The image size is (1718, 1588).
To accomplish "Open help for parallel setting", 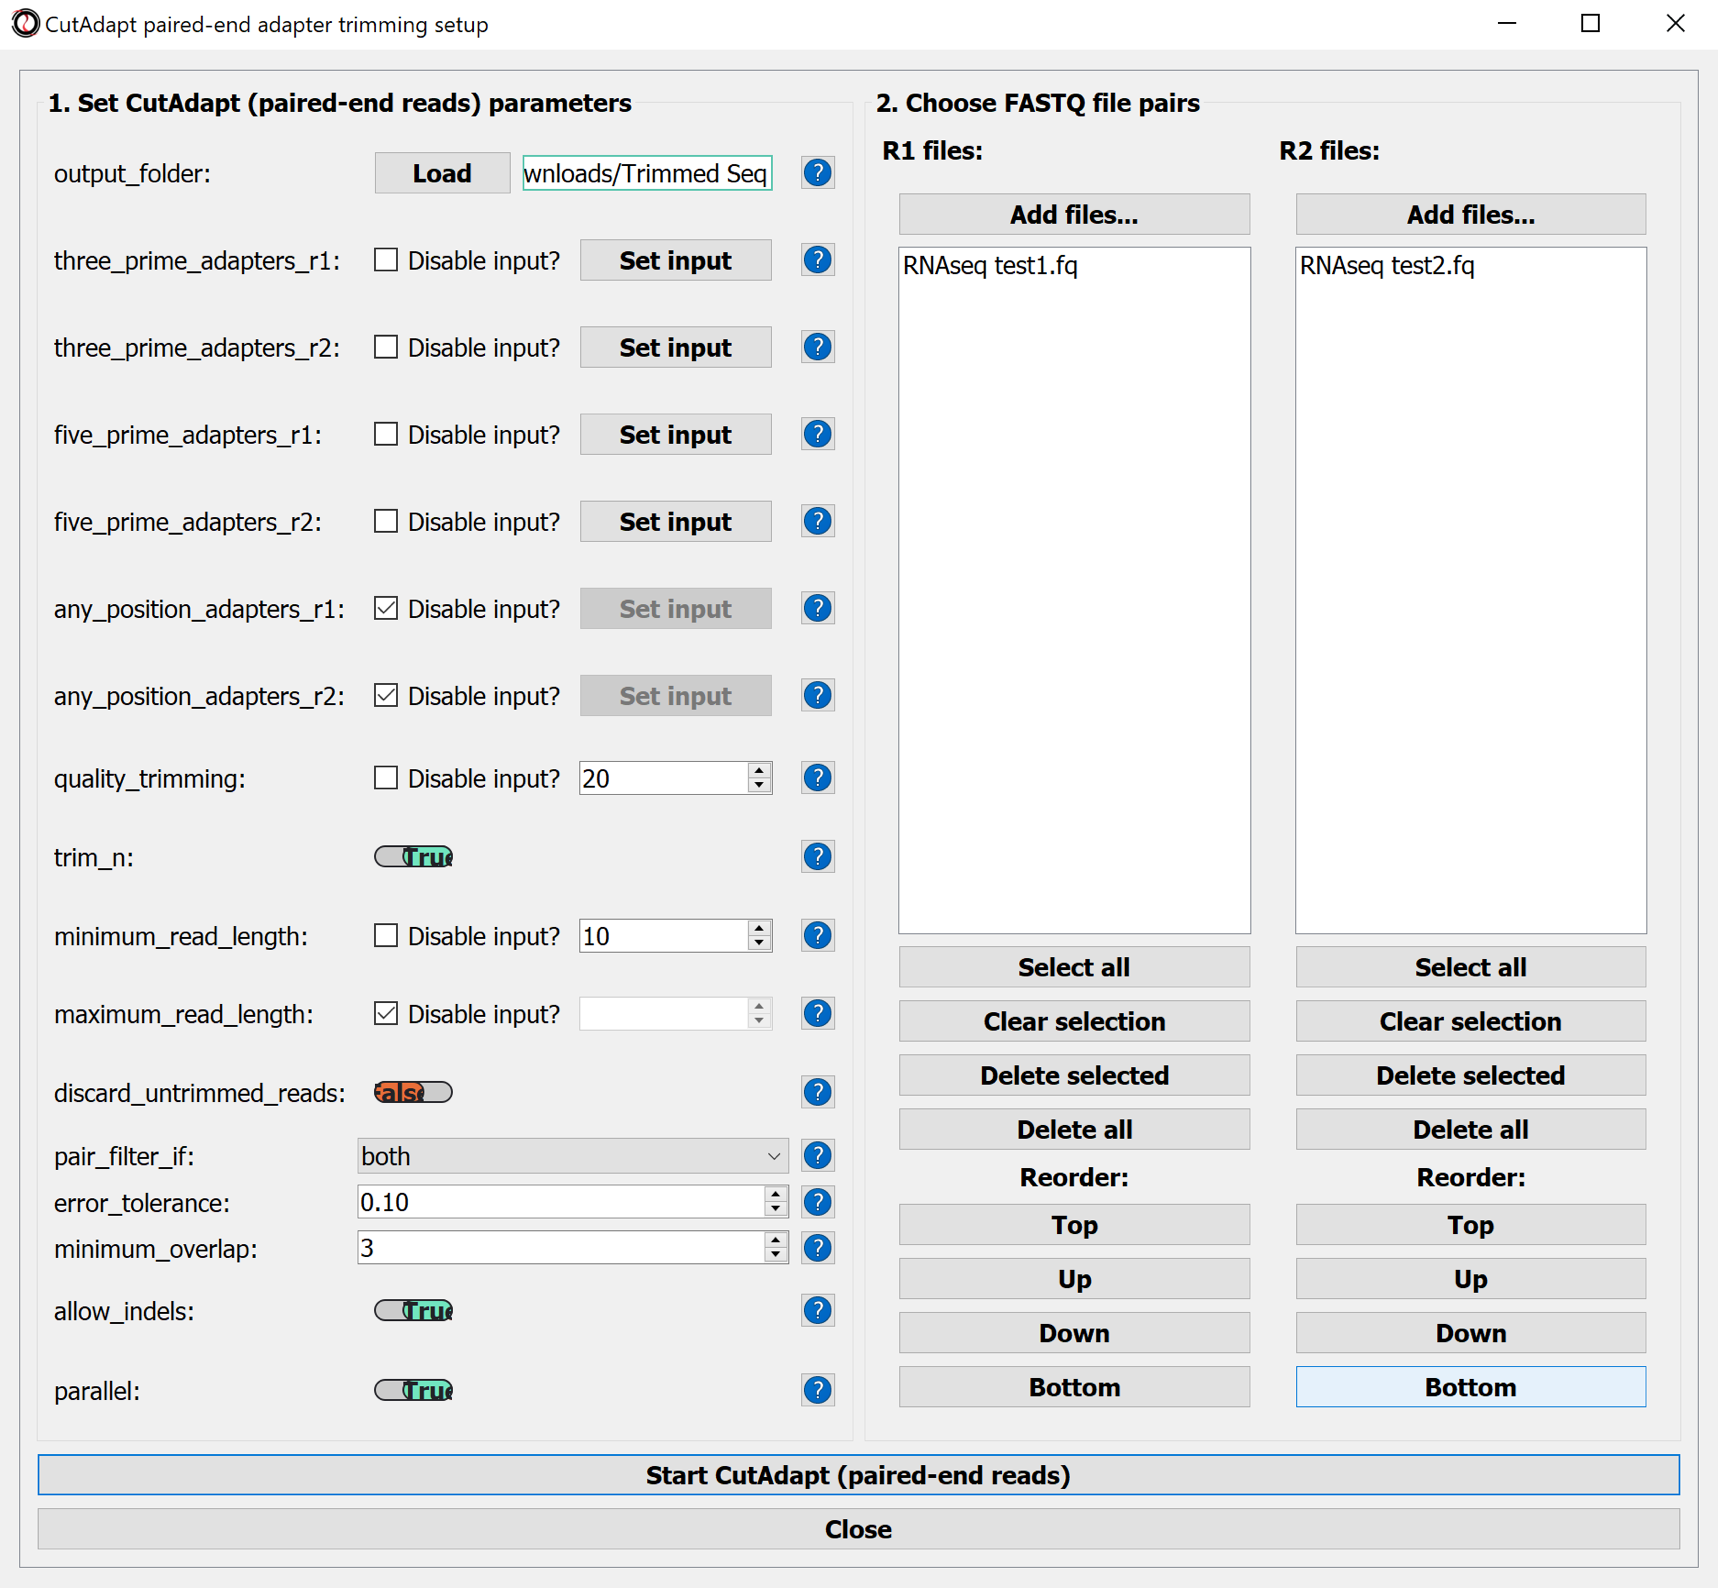I will point(817,1390).
